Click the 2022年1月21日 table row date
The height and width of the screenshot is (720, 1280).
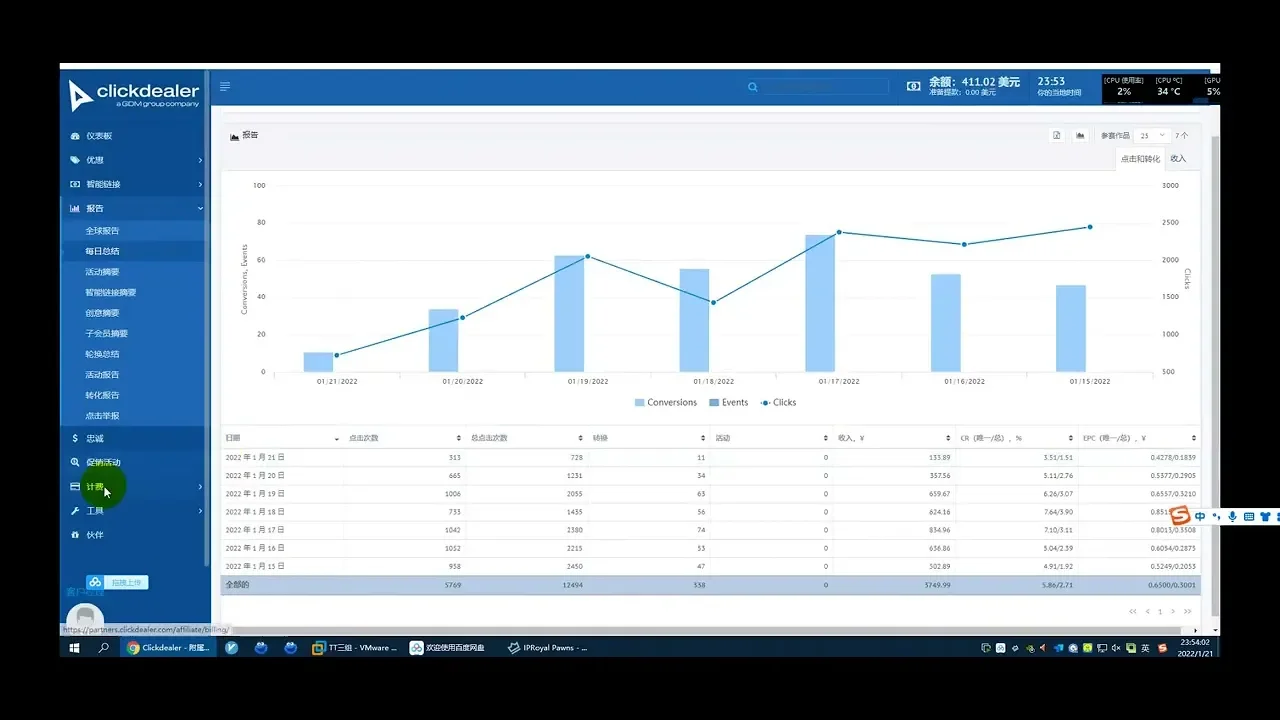[255, 457]
